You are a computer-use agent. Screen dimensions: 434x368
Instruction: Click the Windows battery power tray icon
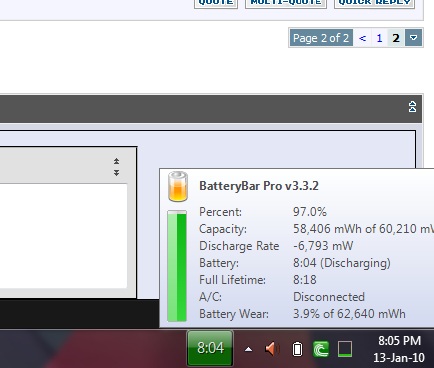coord(297,349)
